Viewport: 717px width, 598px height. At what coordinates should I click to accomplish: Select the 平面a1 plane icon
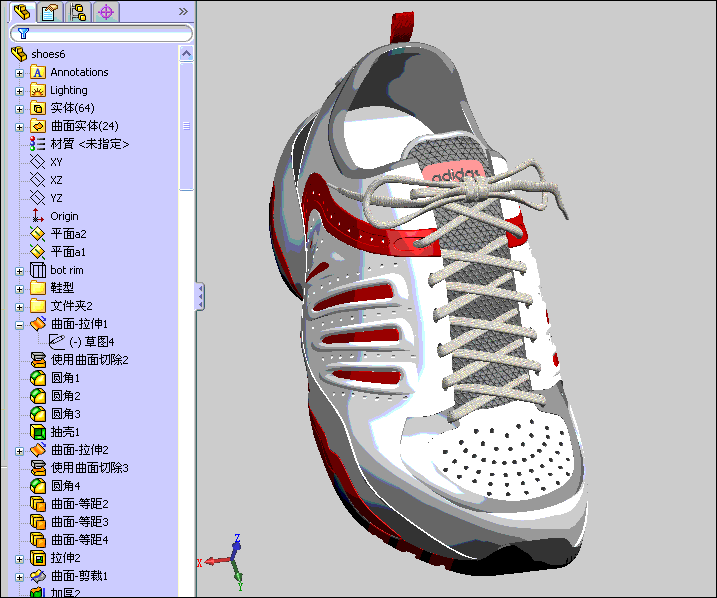37,251
